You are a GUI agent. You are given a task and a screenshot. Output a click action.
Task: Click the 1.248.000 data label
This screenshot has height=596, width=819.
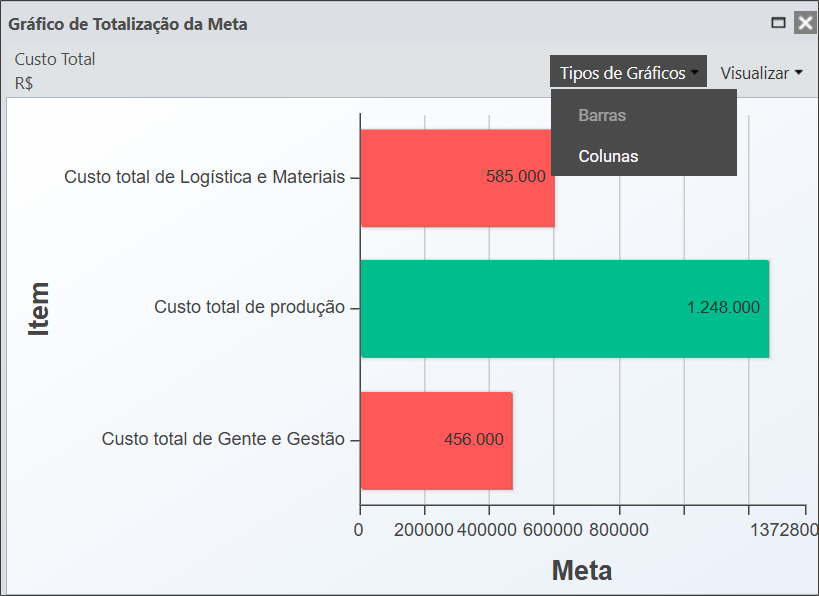(x=723, y=308)
